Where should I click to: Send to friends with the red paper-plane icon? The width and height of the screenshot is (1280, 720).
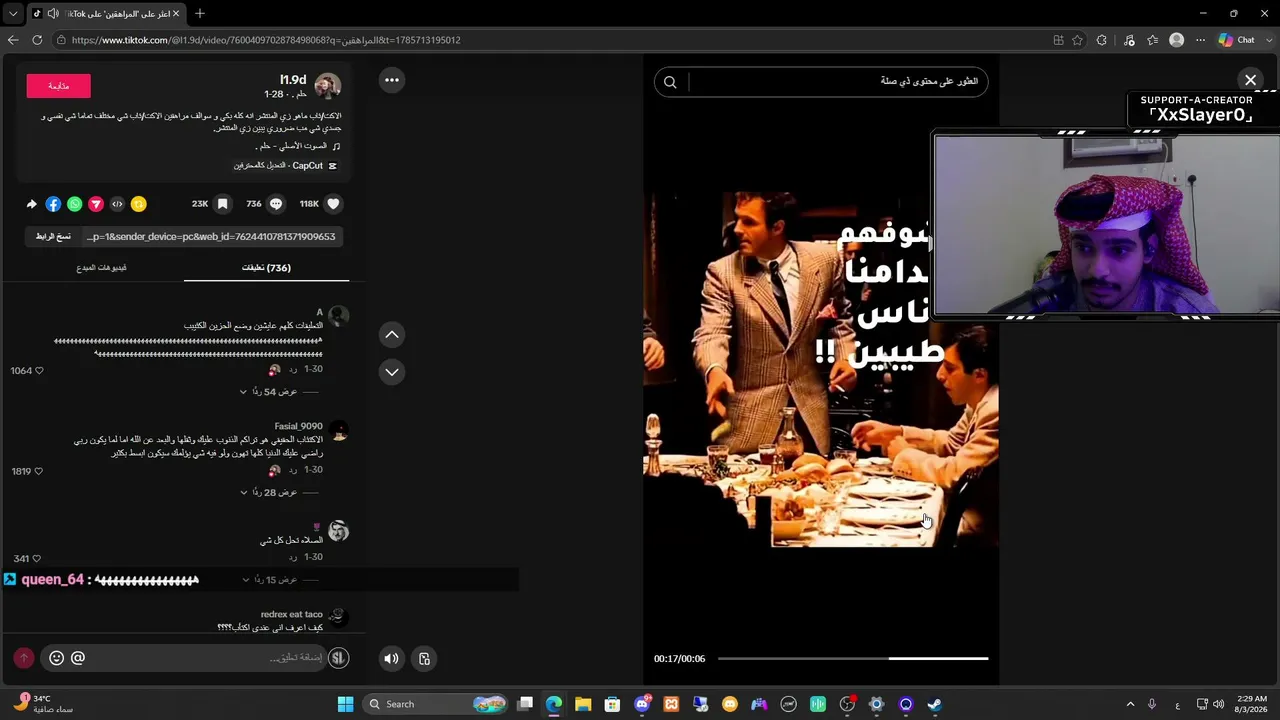click(x=96, y=204)
